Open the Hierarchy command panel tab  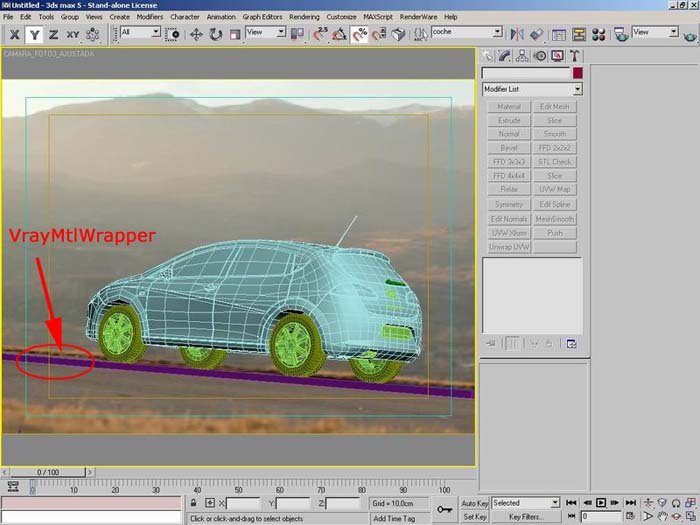pos(523,56)
